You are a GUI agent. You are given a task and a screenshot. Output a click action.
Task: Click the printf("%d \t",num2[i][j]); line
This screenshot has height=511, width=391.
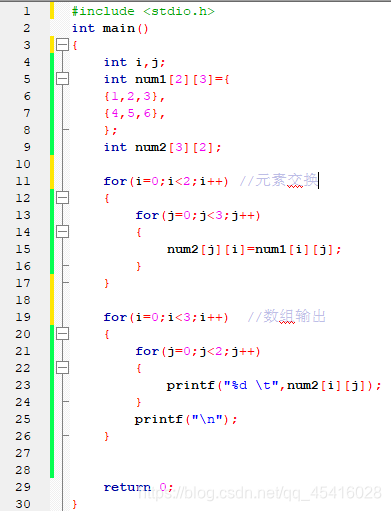tap(274, 385)
